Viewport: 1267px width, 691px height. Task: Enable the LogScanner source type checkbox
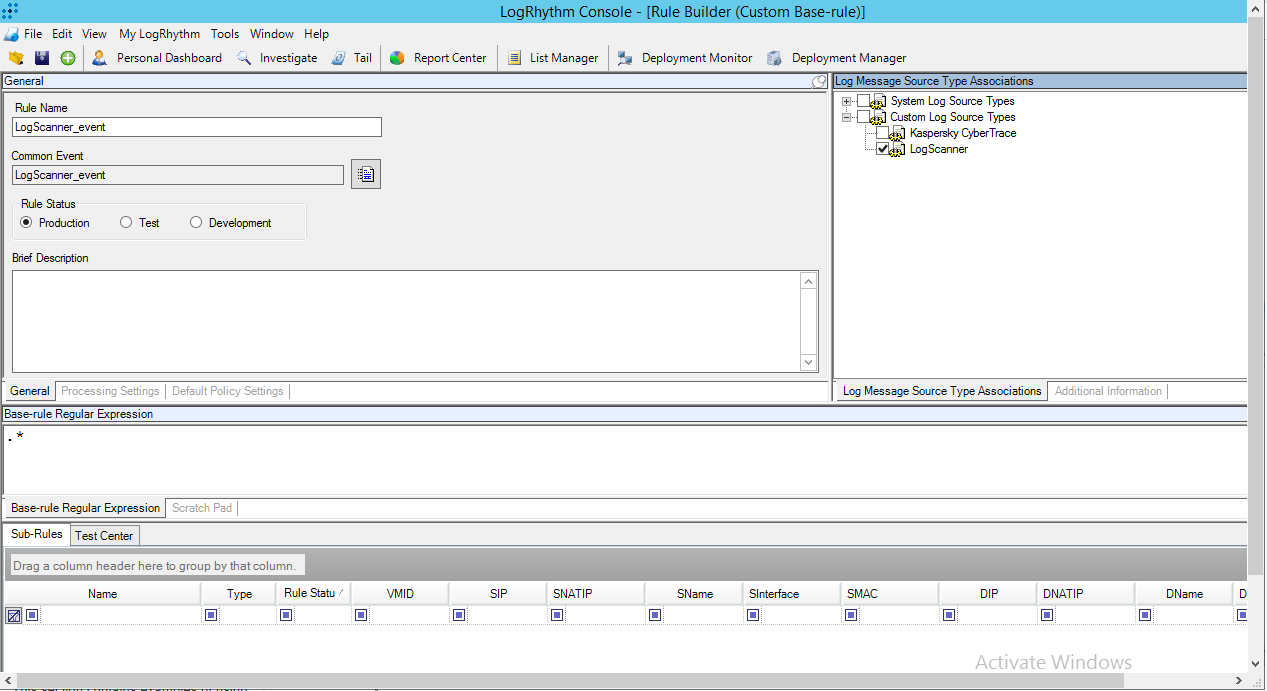click(884, 148)
